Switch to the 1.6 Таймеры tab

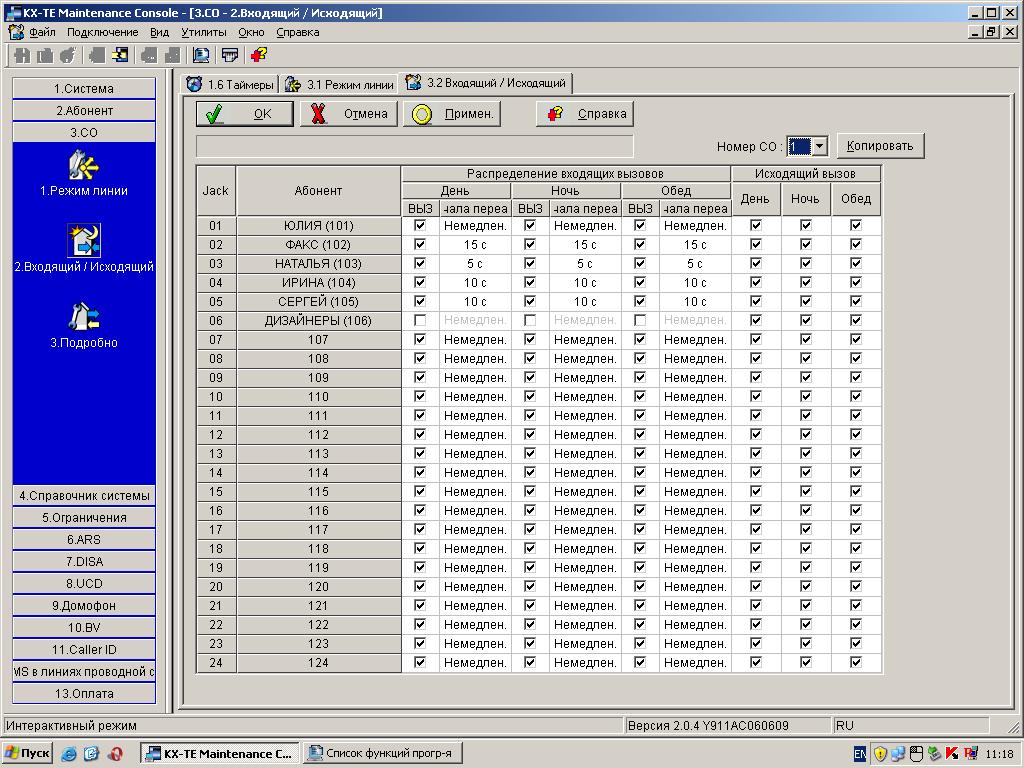tap(231, 84)
